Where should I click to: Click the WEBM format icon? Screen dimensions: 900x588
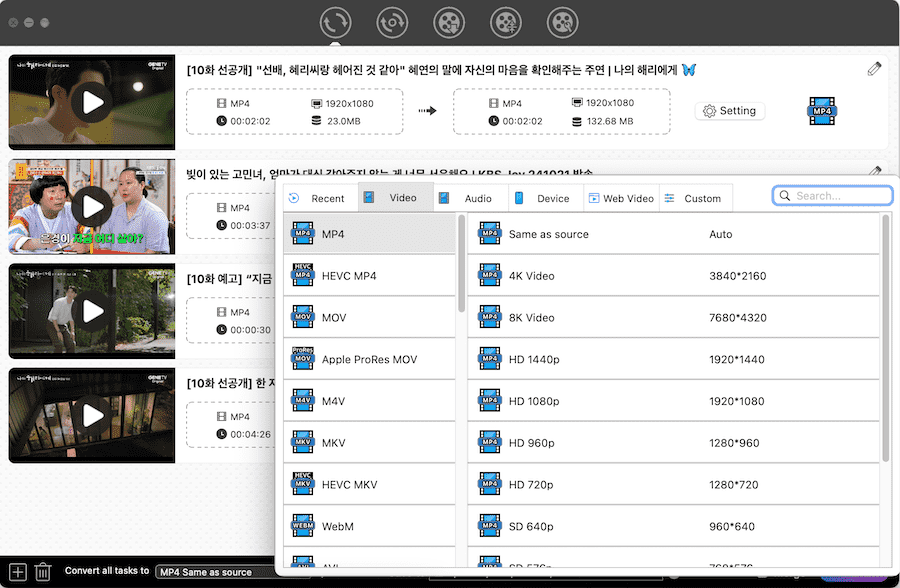pyautogui.click(x=303, y=525)
